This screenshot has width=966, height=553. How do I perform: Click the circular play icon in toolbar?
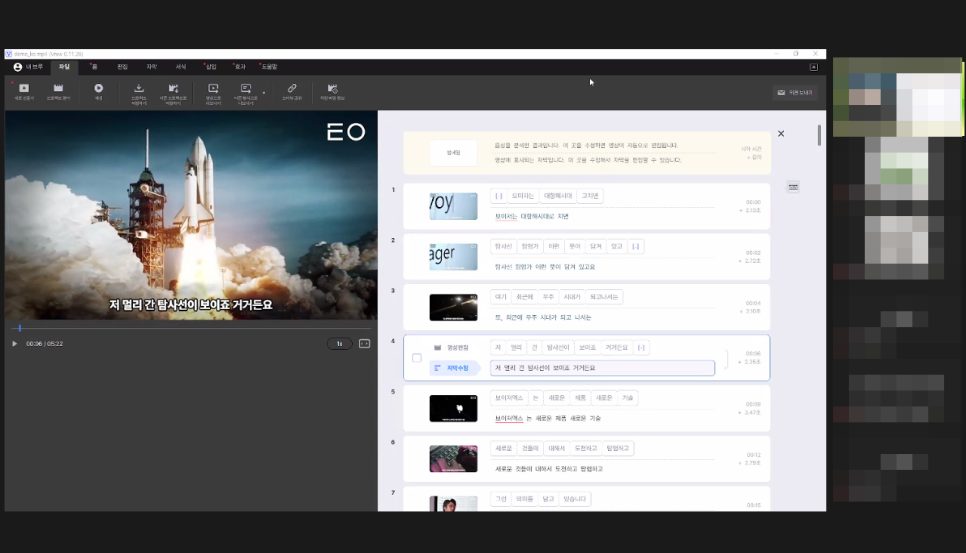click(99, 89)
